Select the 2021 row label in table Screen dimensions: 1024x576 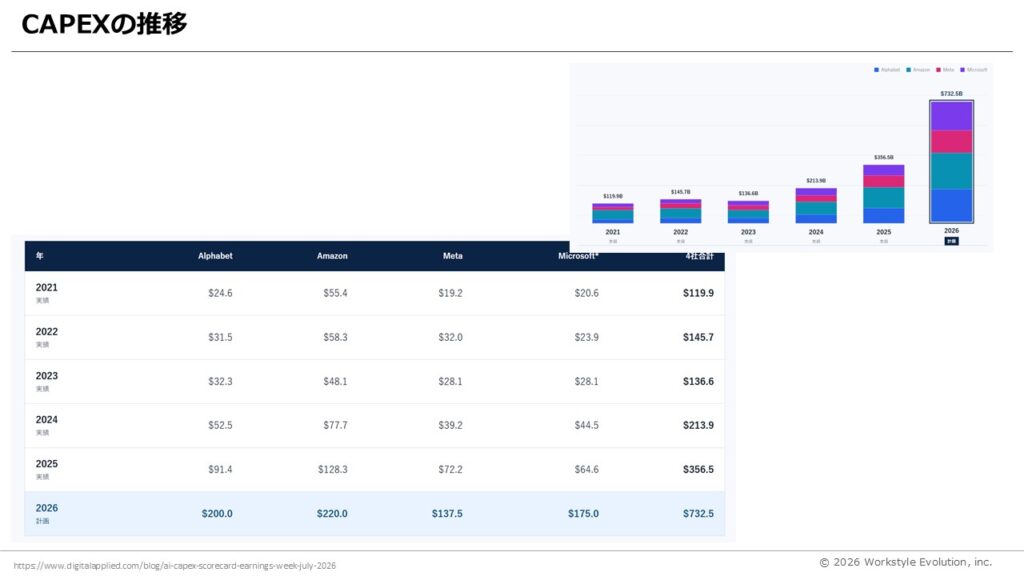pos(46,287)
